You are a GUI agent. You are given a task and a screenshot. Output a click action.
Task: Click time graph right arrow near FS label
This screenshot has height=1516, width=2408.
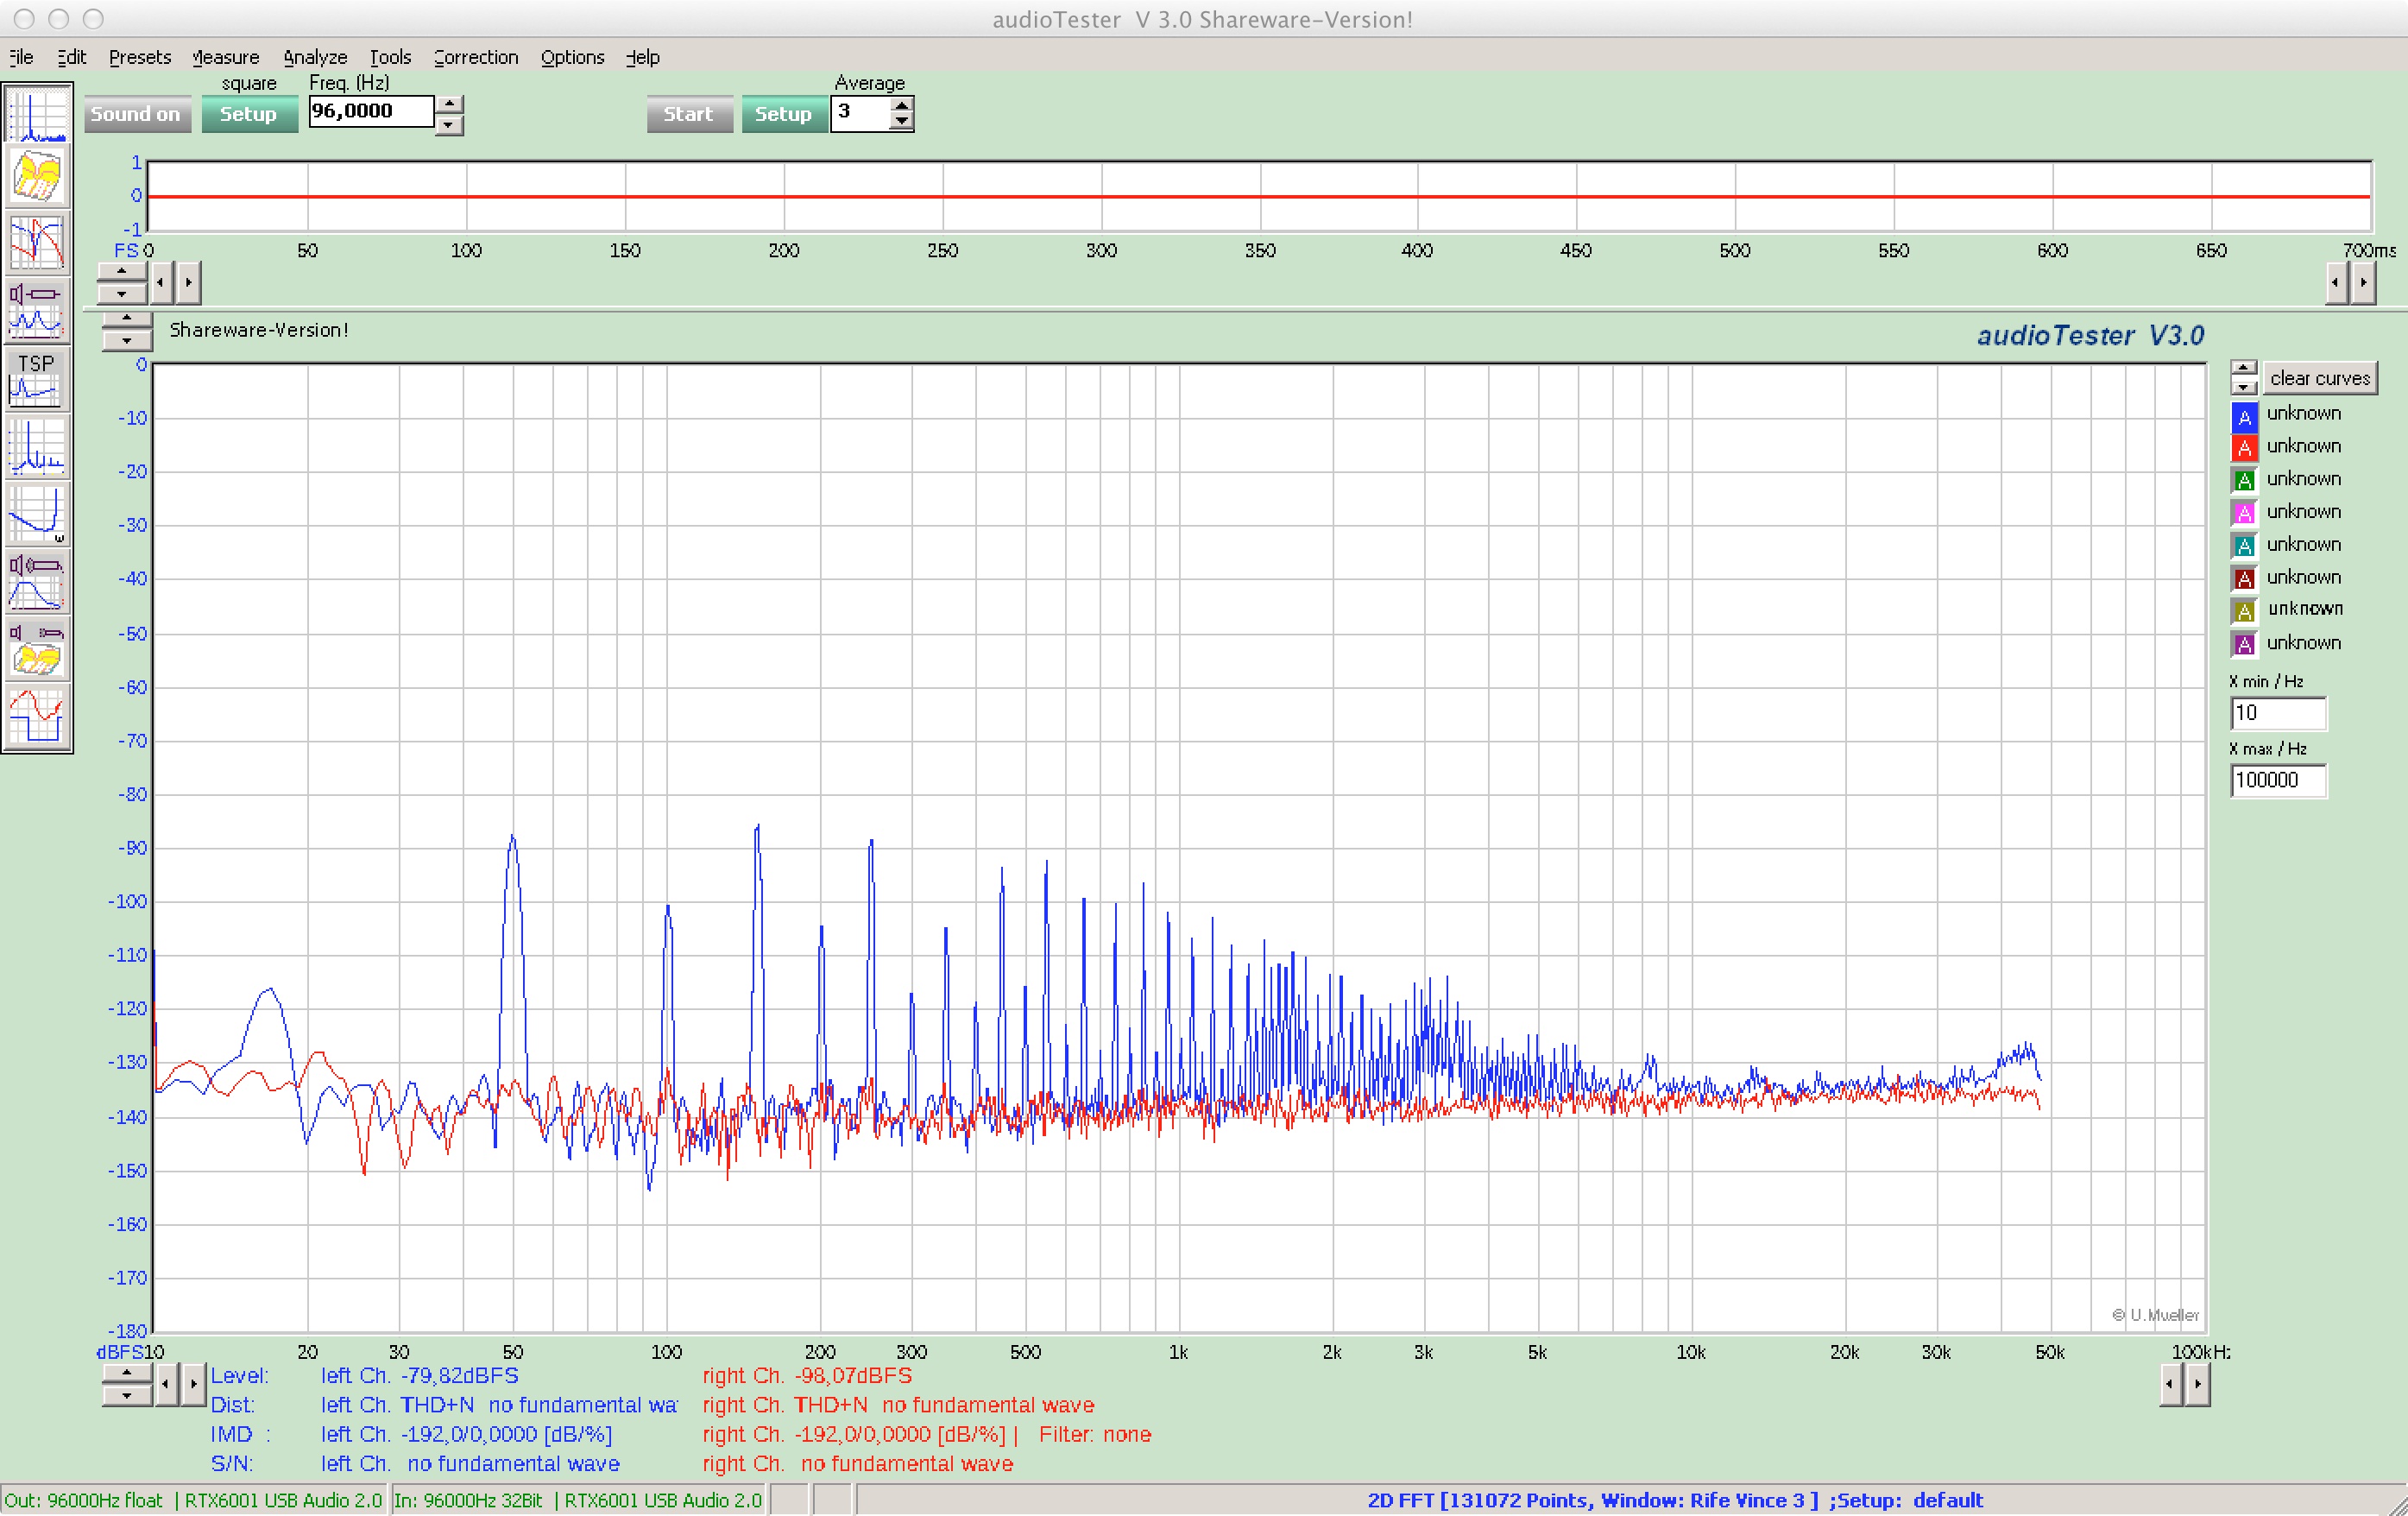click(x=188, y=283)
